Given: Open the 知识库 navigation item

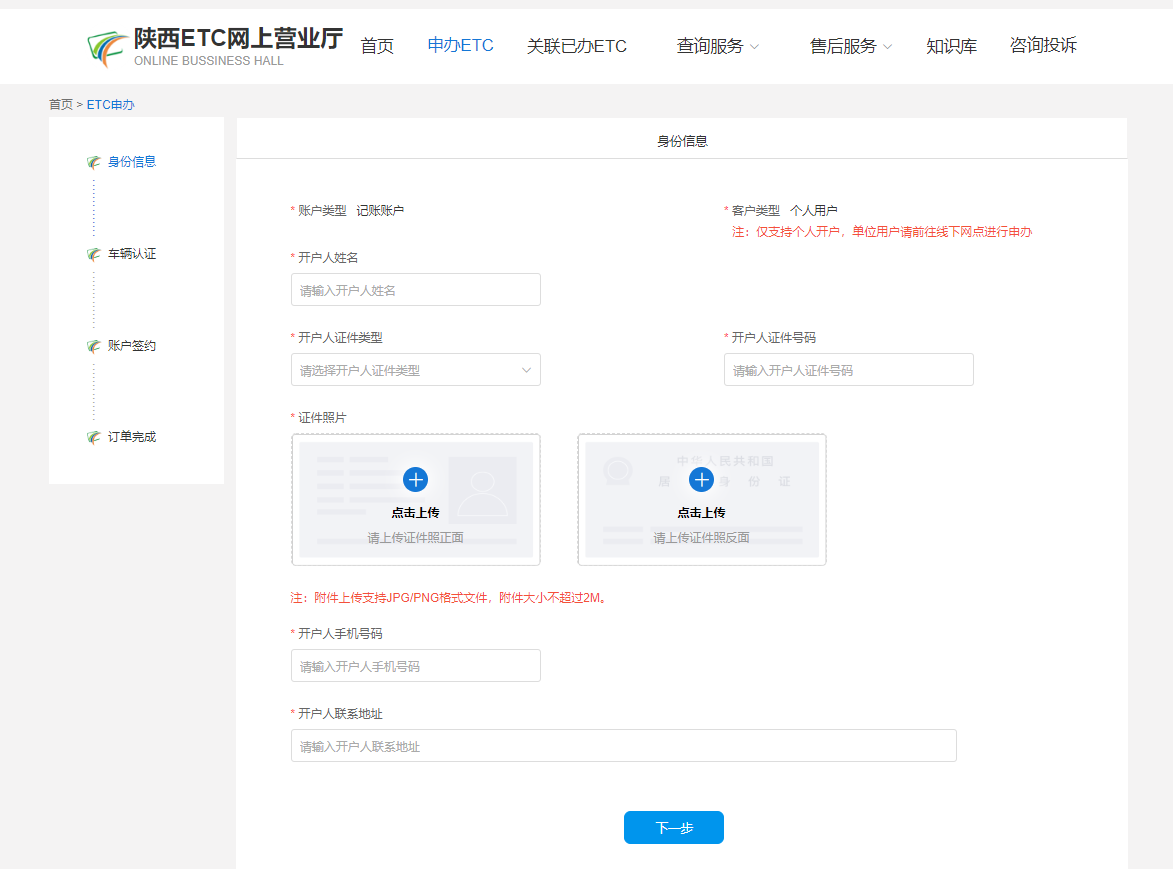Looking at the screenshot, I should [951, 46].
